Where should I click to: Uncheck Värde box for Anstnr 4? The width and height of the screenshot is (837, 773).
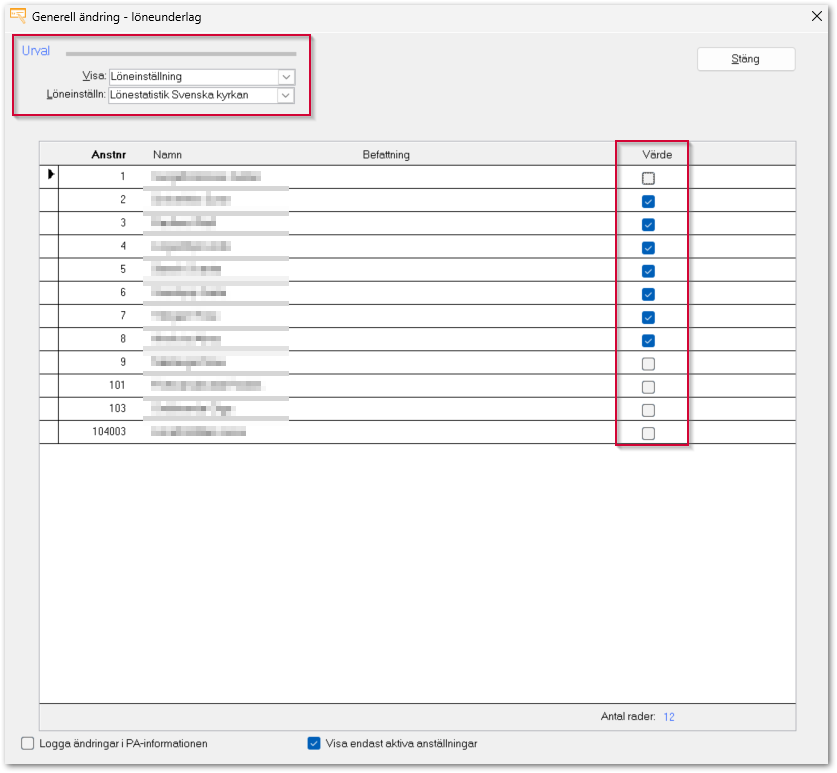pos(648,248)
